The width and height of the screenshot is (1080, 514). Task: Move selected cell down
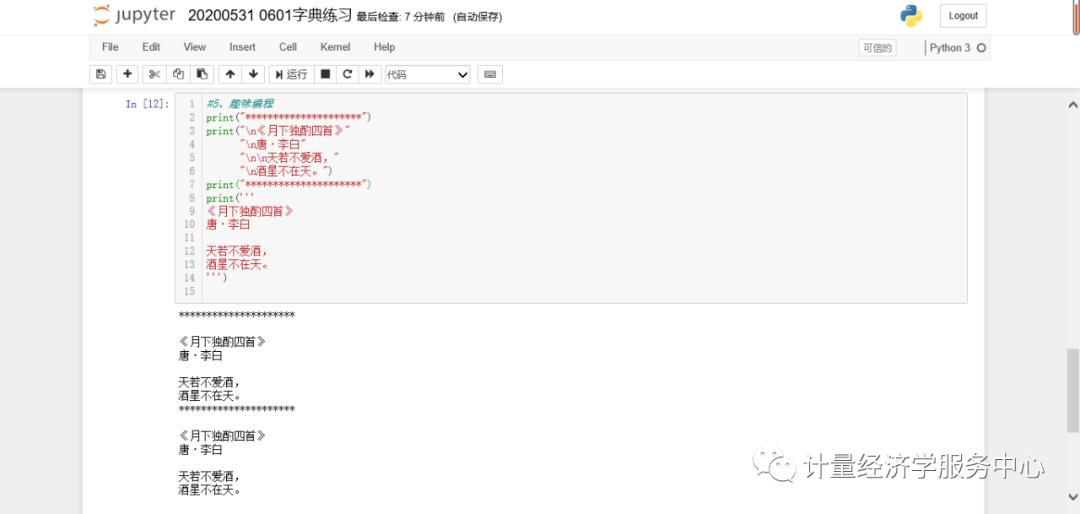(253, 74)
